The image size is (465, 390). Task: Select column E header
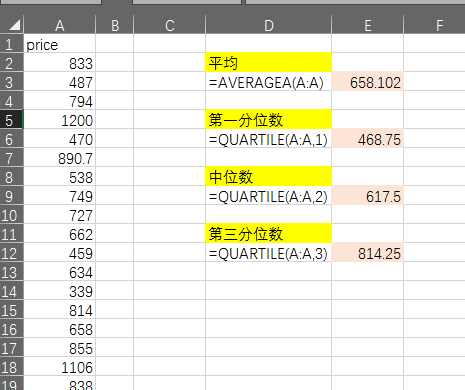(368, 24)
